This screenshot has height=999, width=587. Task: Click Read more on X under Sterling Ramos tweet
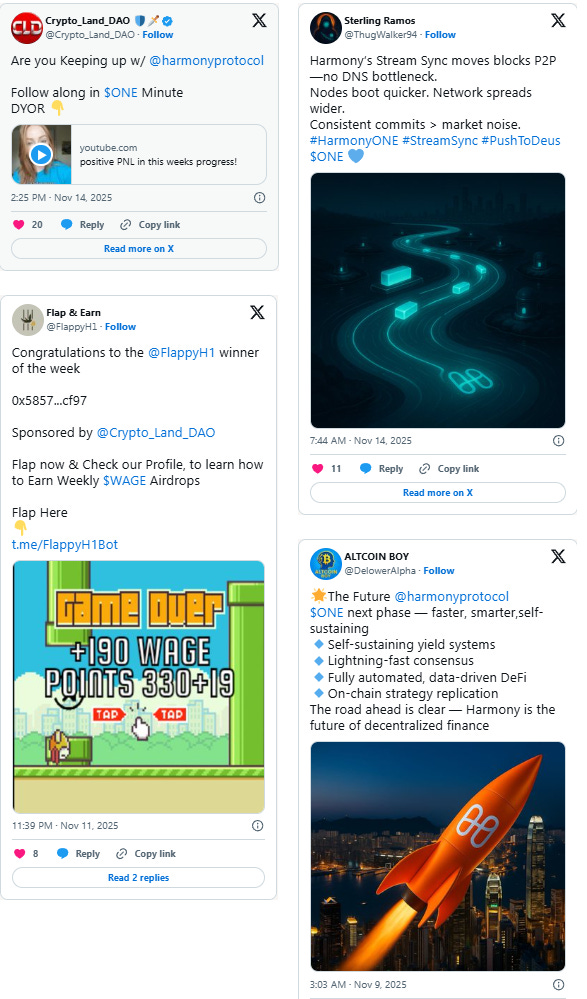(x=438, y=492)
